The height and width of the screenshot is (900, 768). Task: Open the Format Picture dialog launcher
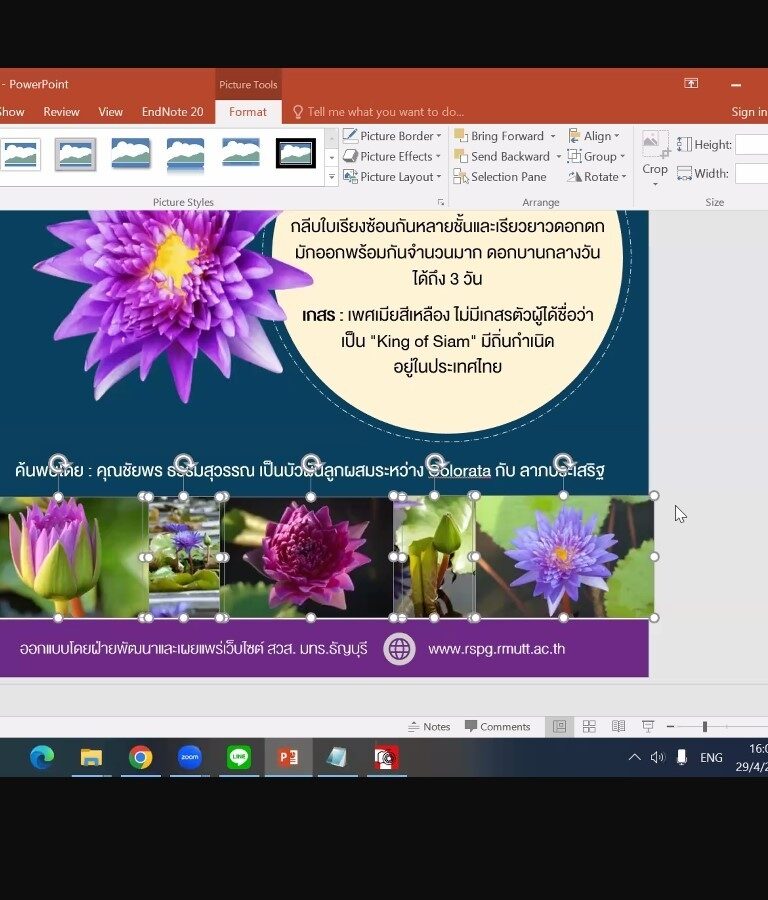[x=441, y=202]
